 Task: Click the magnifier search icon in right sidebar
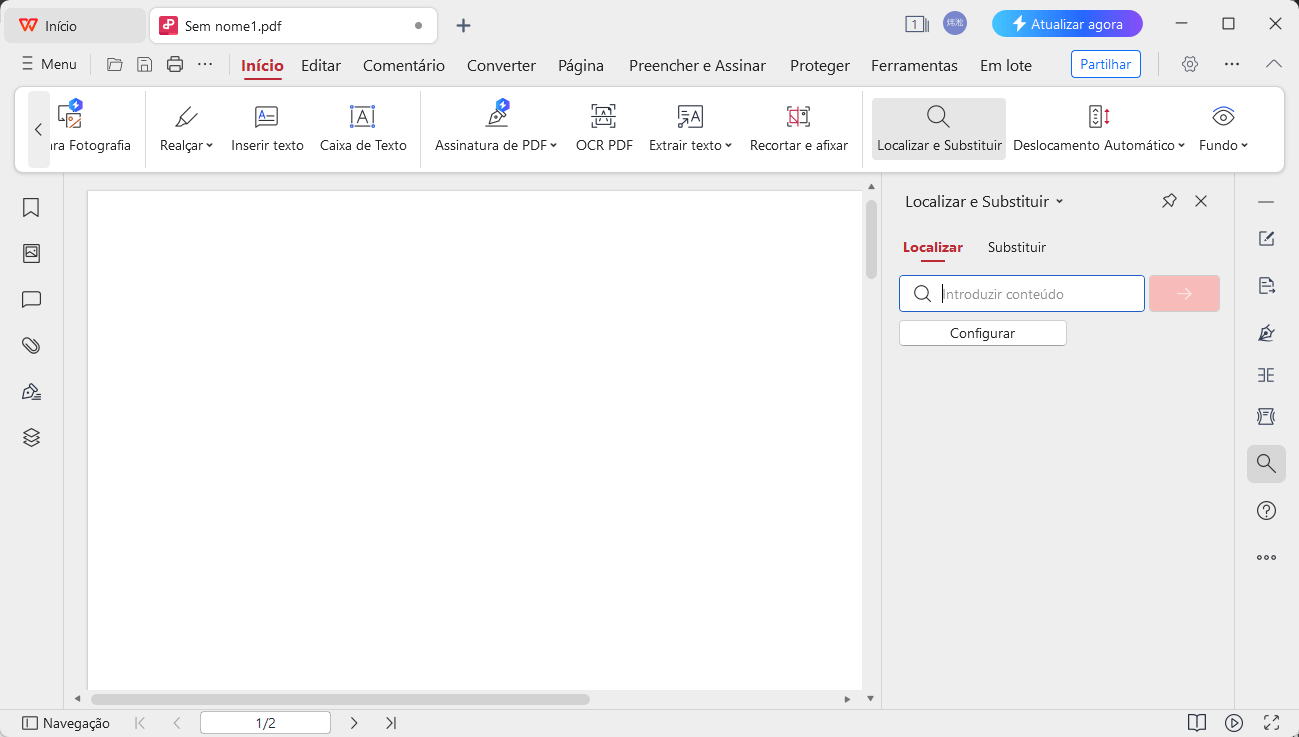(x=1266, y=464)
